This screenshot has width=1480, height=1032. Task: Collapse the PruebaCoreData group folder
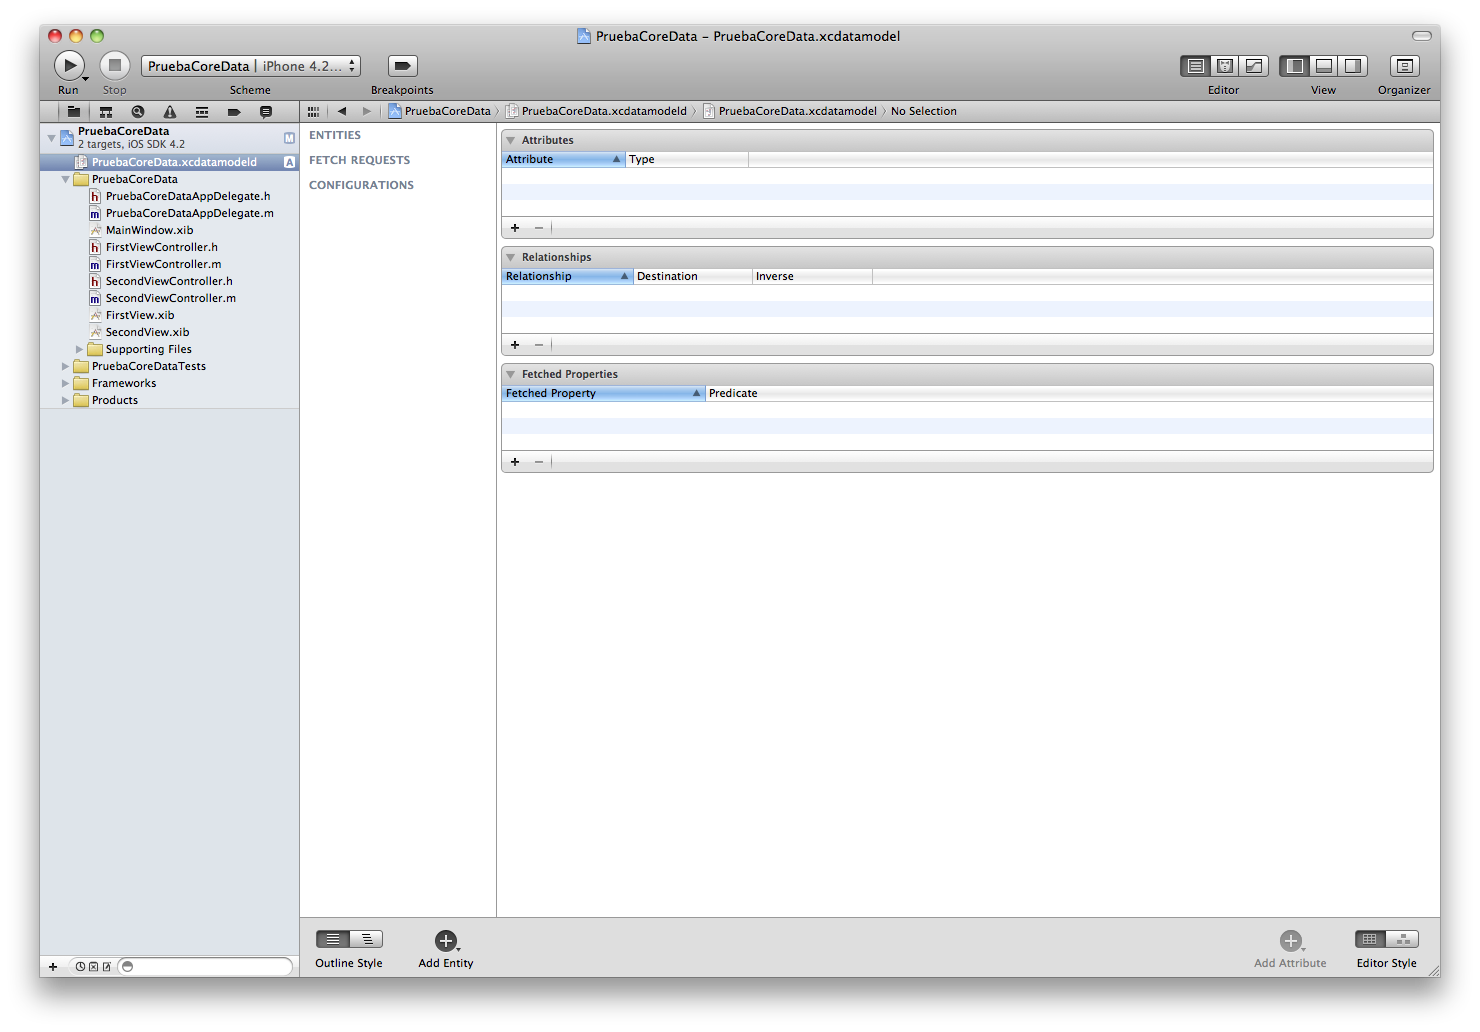66,180
